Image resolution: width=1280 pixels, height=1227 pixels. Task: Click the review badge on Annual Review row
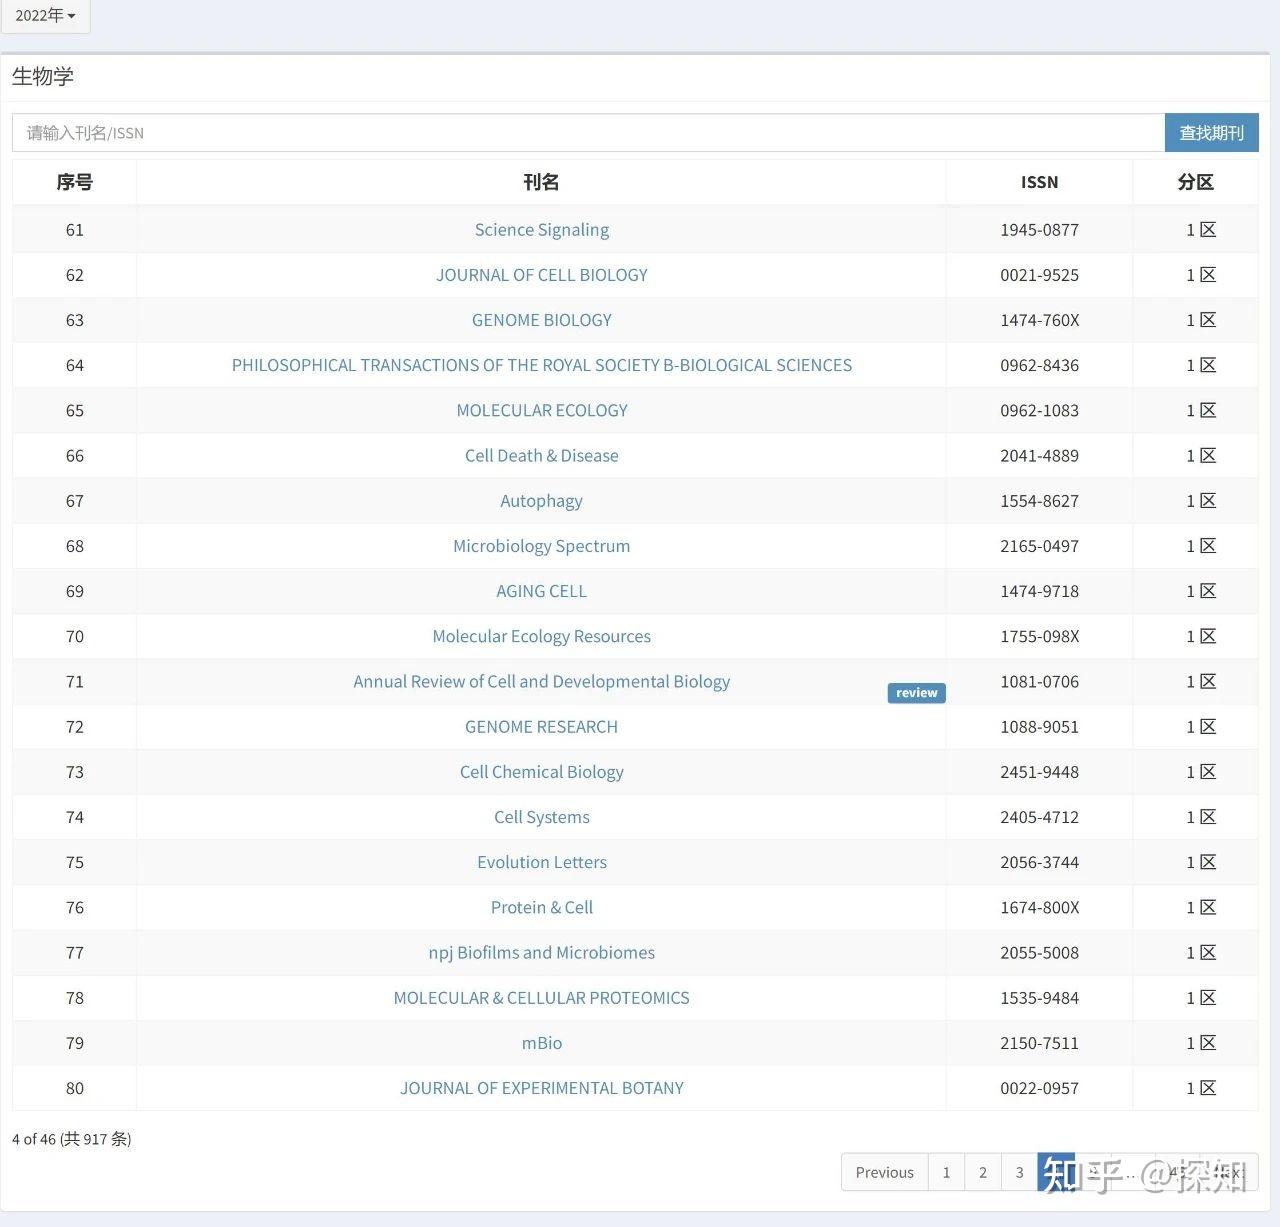[916, 693]
